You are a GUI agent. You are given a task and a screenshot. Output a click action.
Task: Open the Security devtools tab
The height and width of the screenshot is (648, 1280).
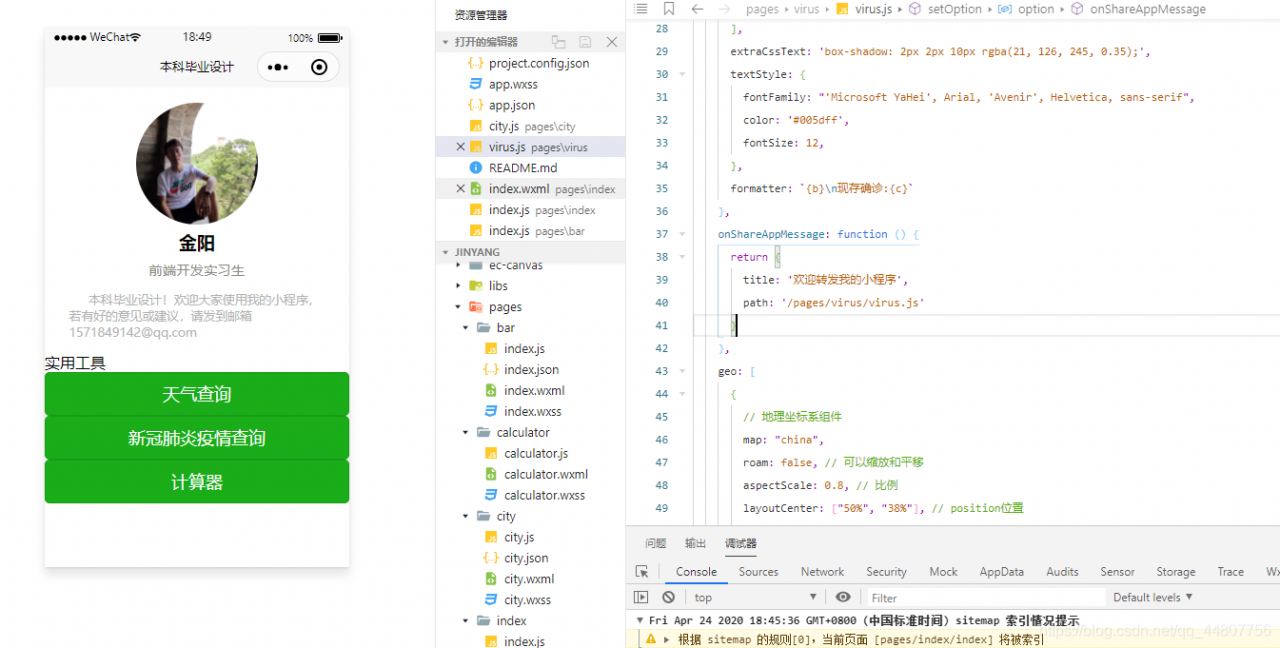tap(886, 572)
